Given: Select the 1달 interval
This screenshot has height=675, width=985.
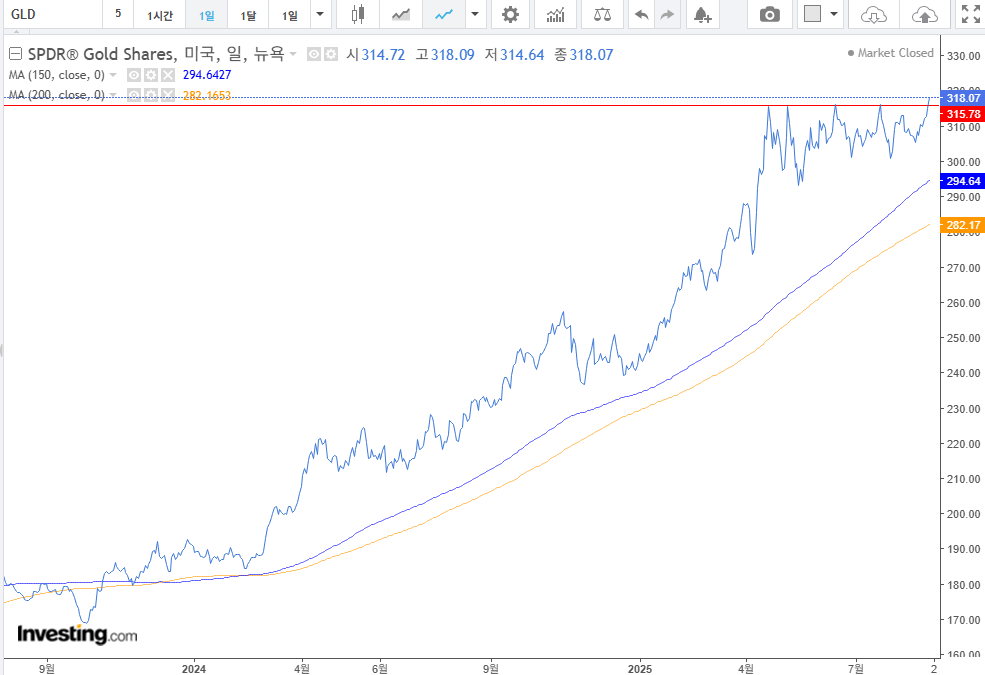Looking at the screenshot, I should pos(248,14).
